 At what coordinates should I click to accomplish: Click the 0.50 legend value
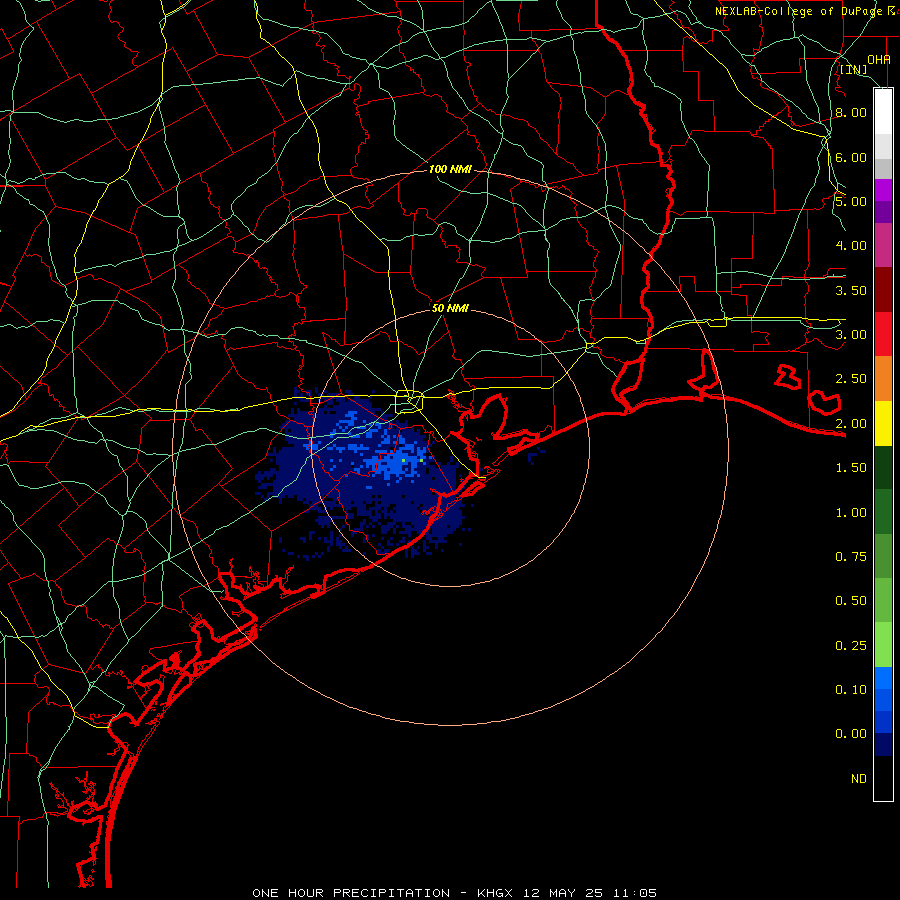(x=851, y=601)
